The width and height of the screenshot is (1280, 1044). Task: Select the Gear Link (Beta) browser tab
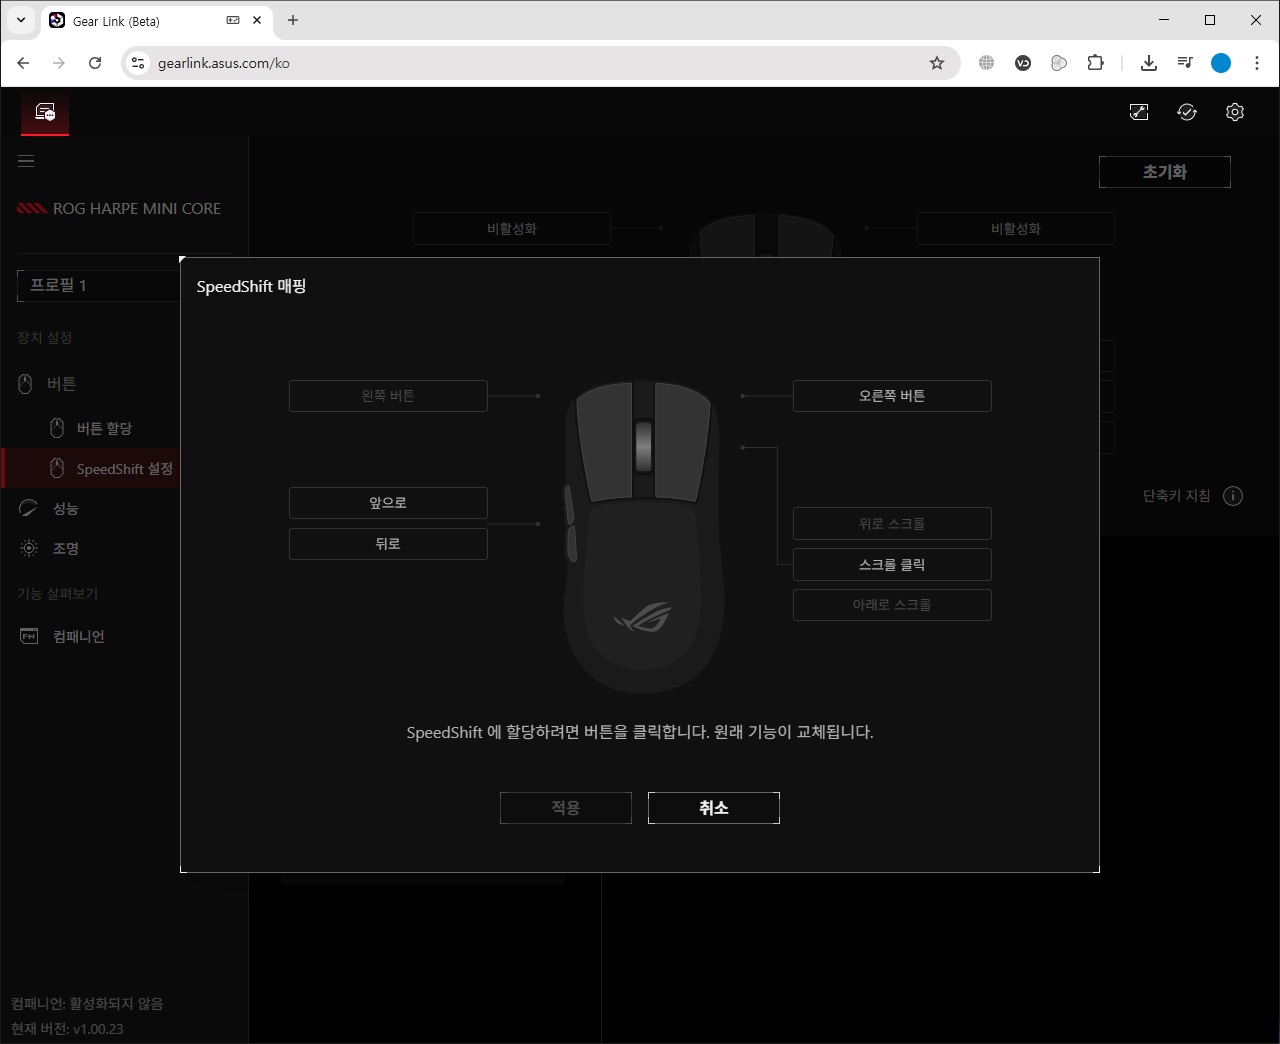155,20
